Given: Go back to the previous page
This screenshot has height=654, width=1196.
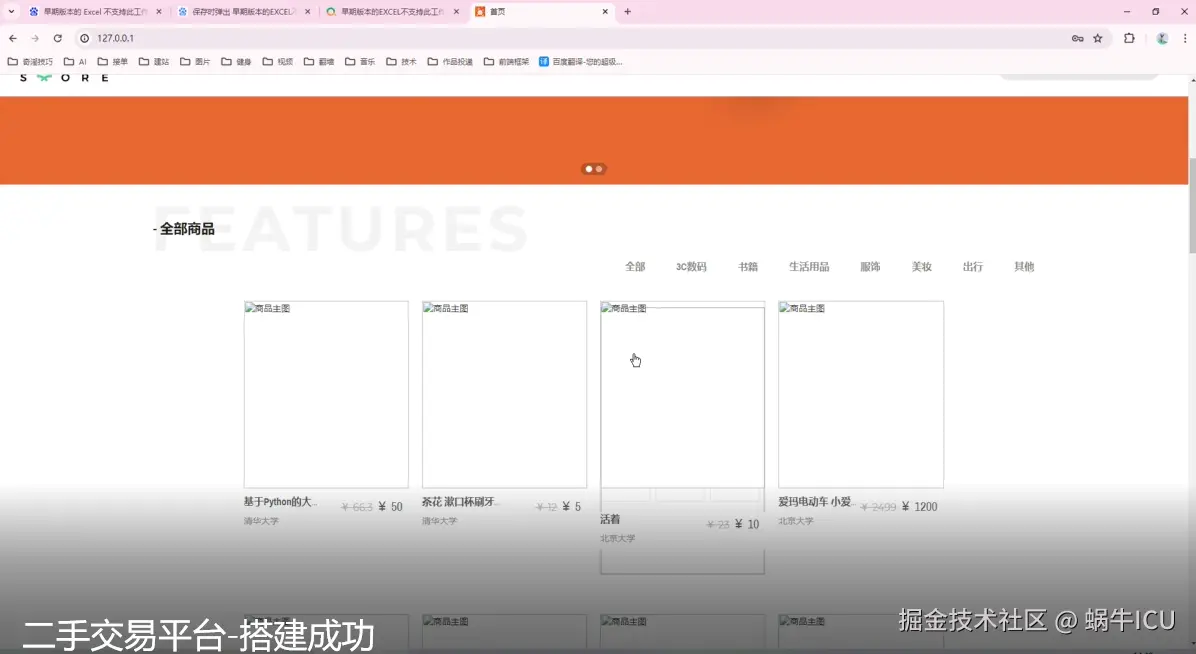Looking at the screenshot, I should coord(13,38).
